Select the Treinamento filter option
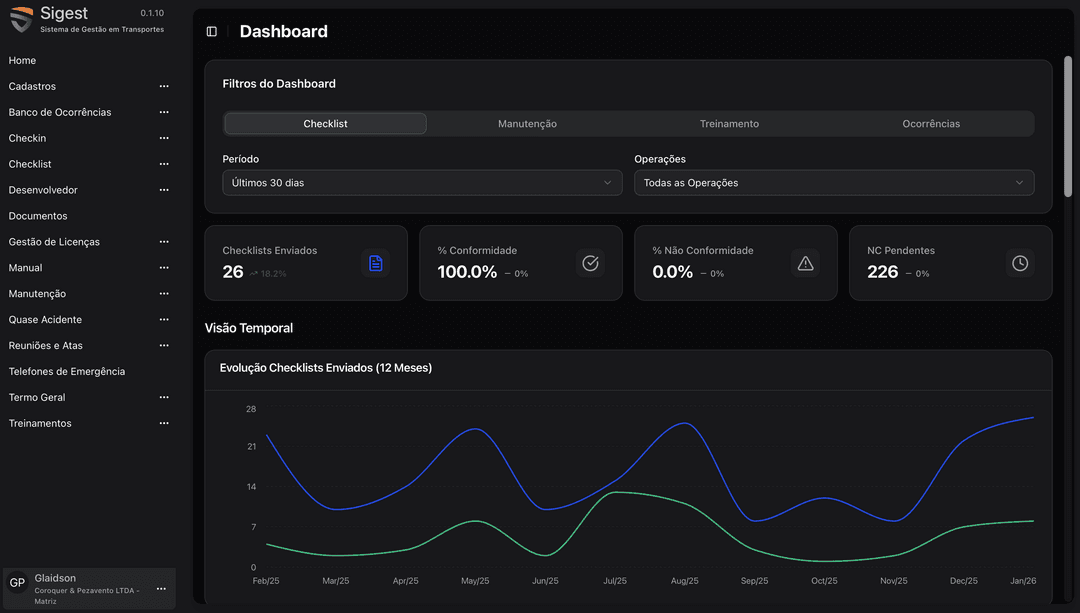 tap(729, 123)
